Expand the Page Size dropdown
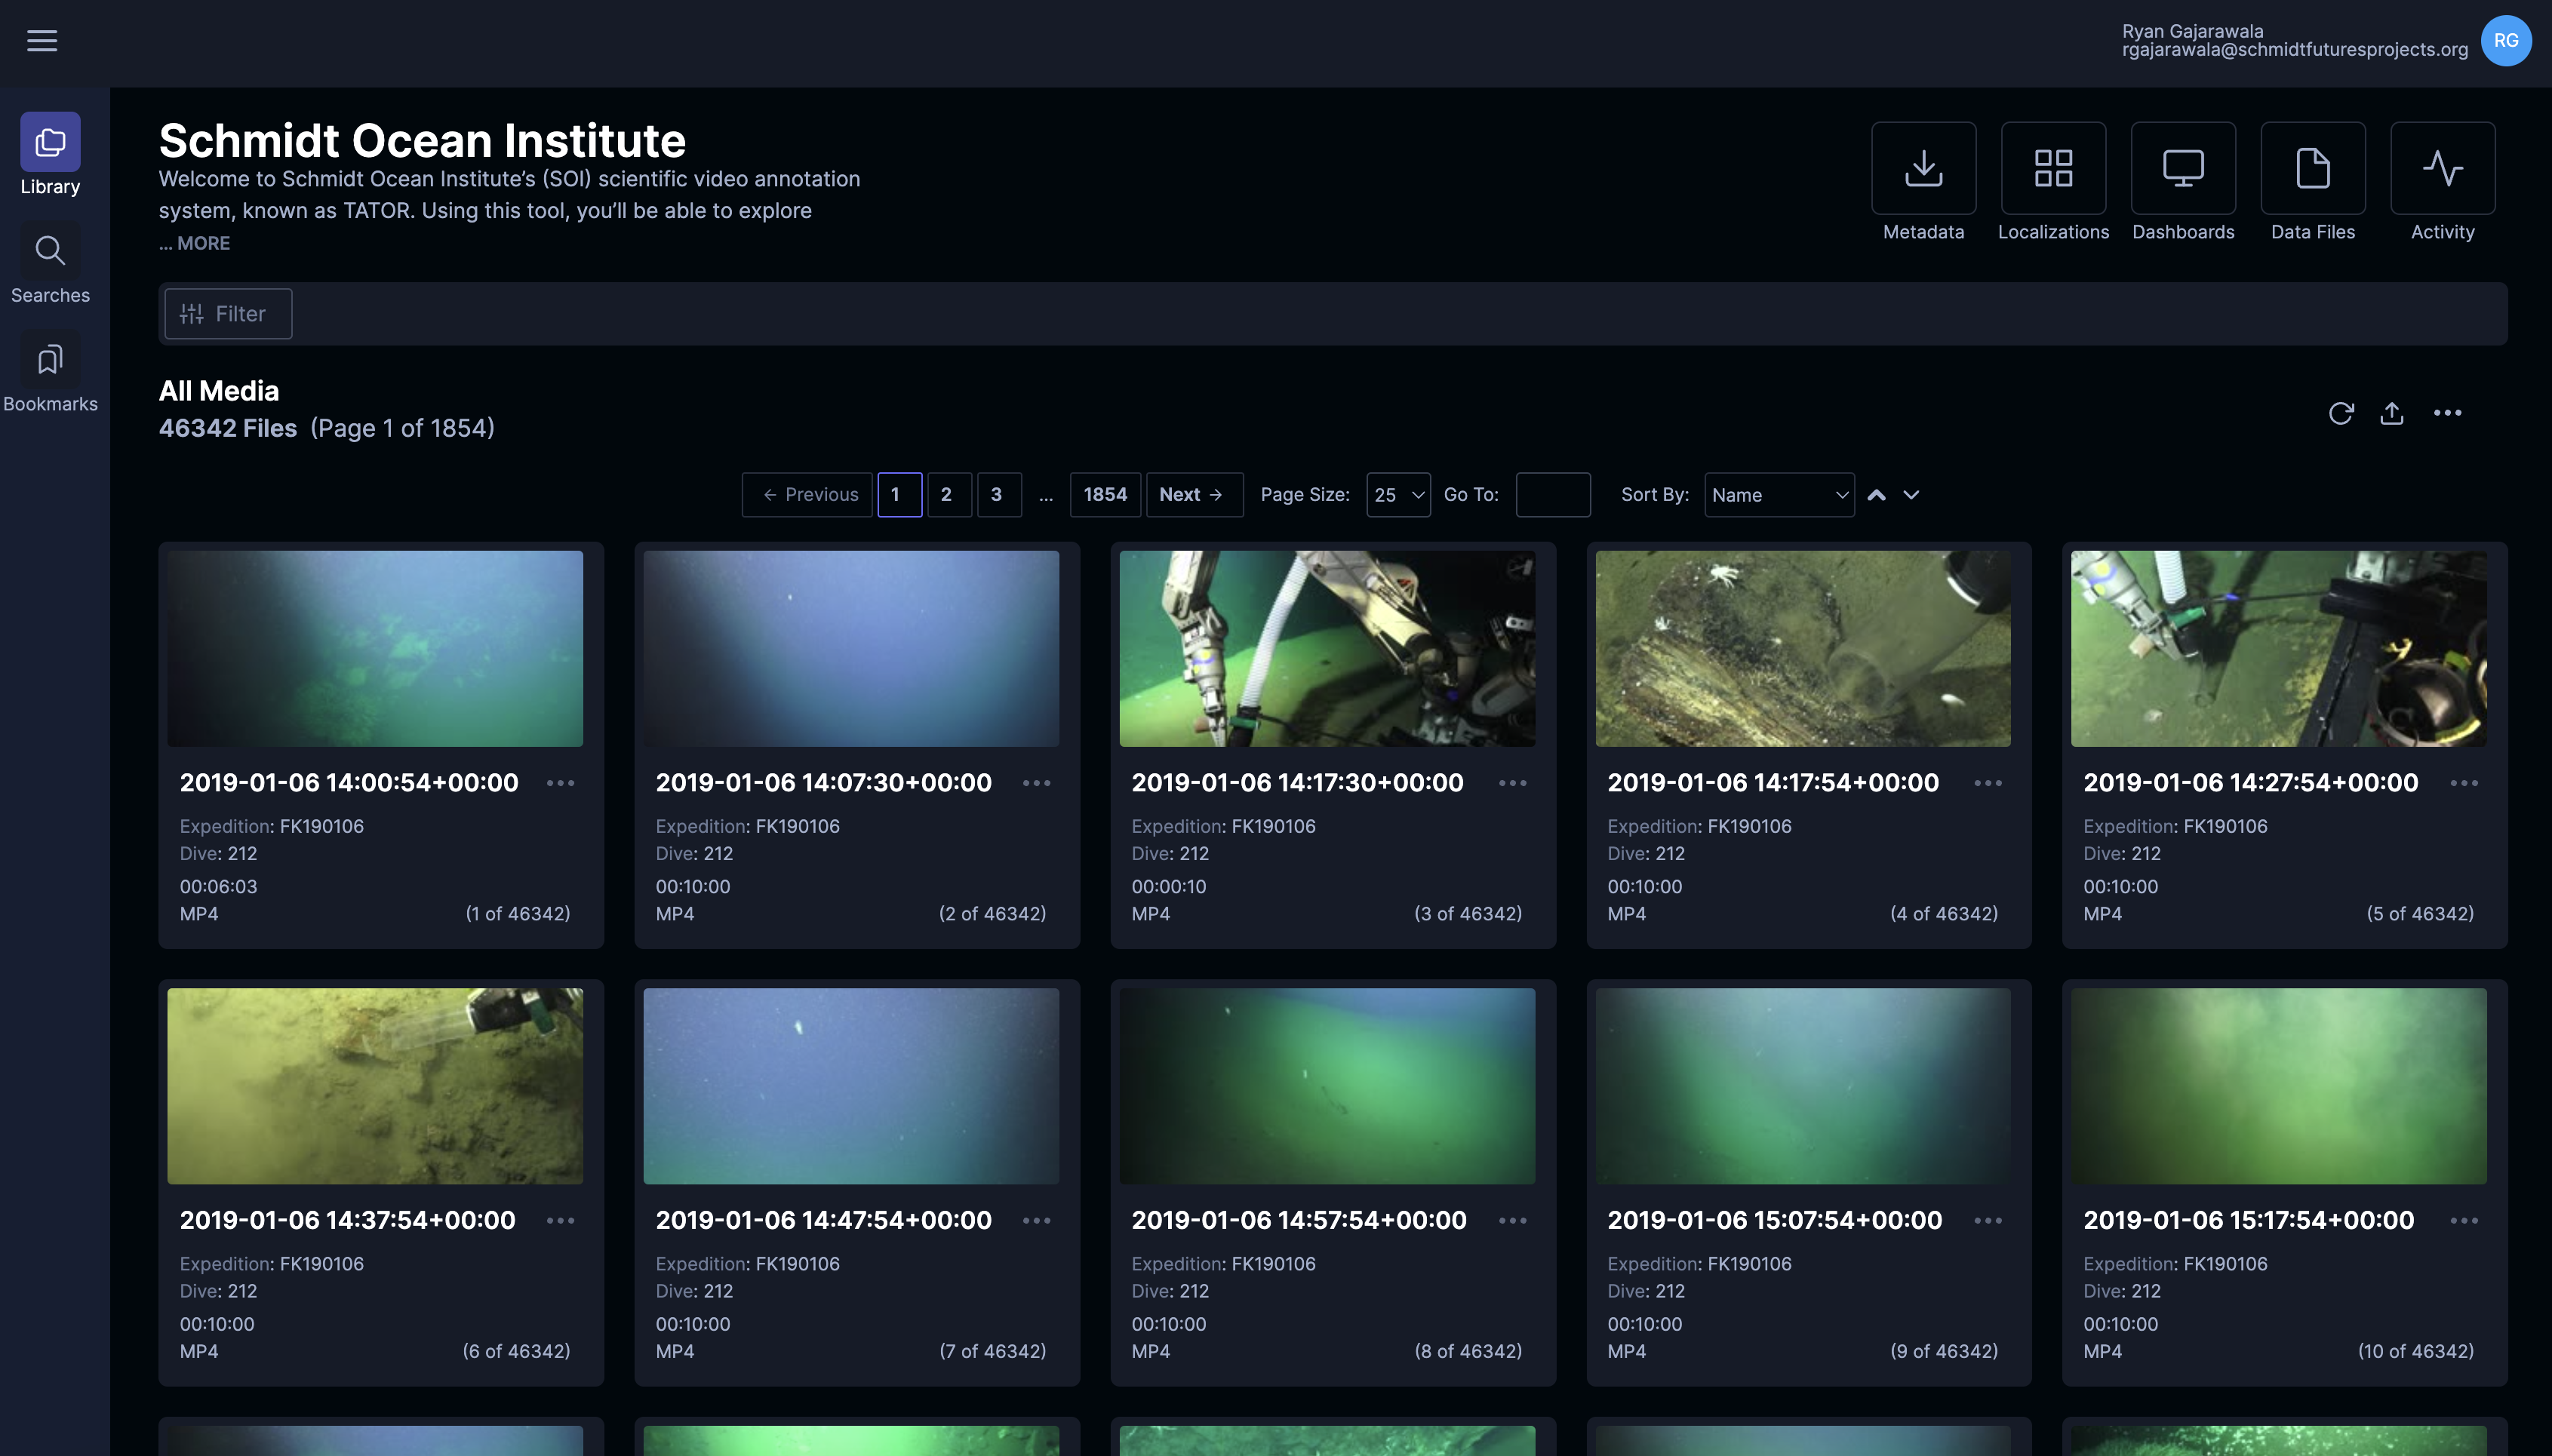Image resolution: width=2552 pixels, height=1456 pixels. pyautogui.click(x=1397, y=495)
